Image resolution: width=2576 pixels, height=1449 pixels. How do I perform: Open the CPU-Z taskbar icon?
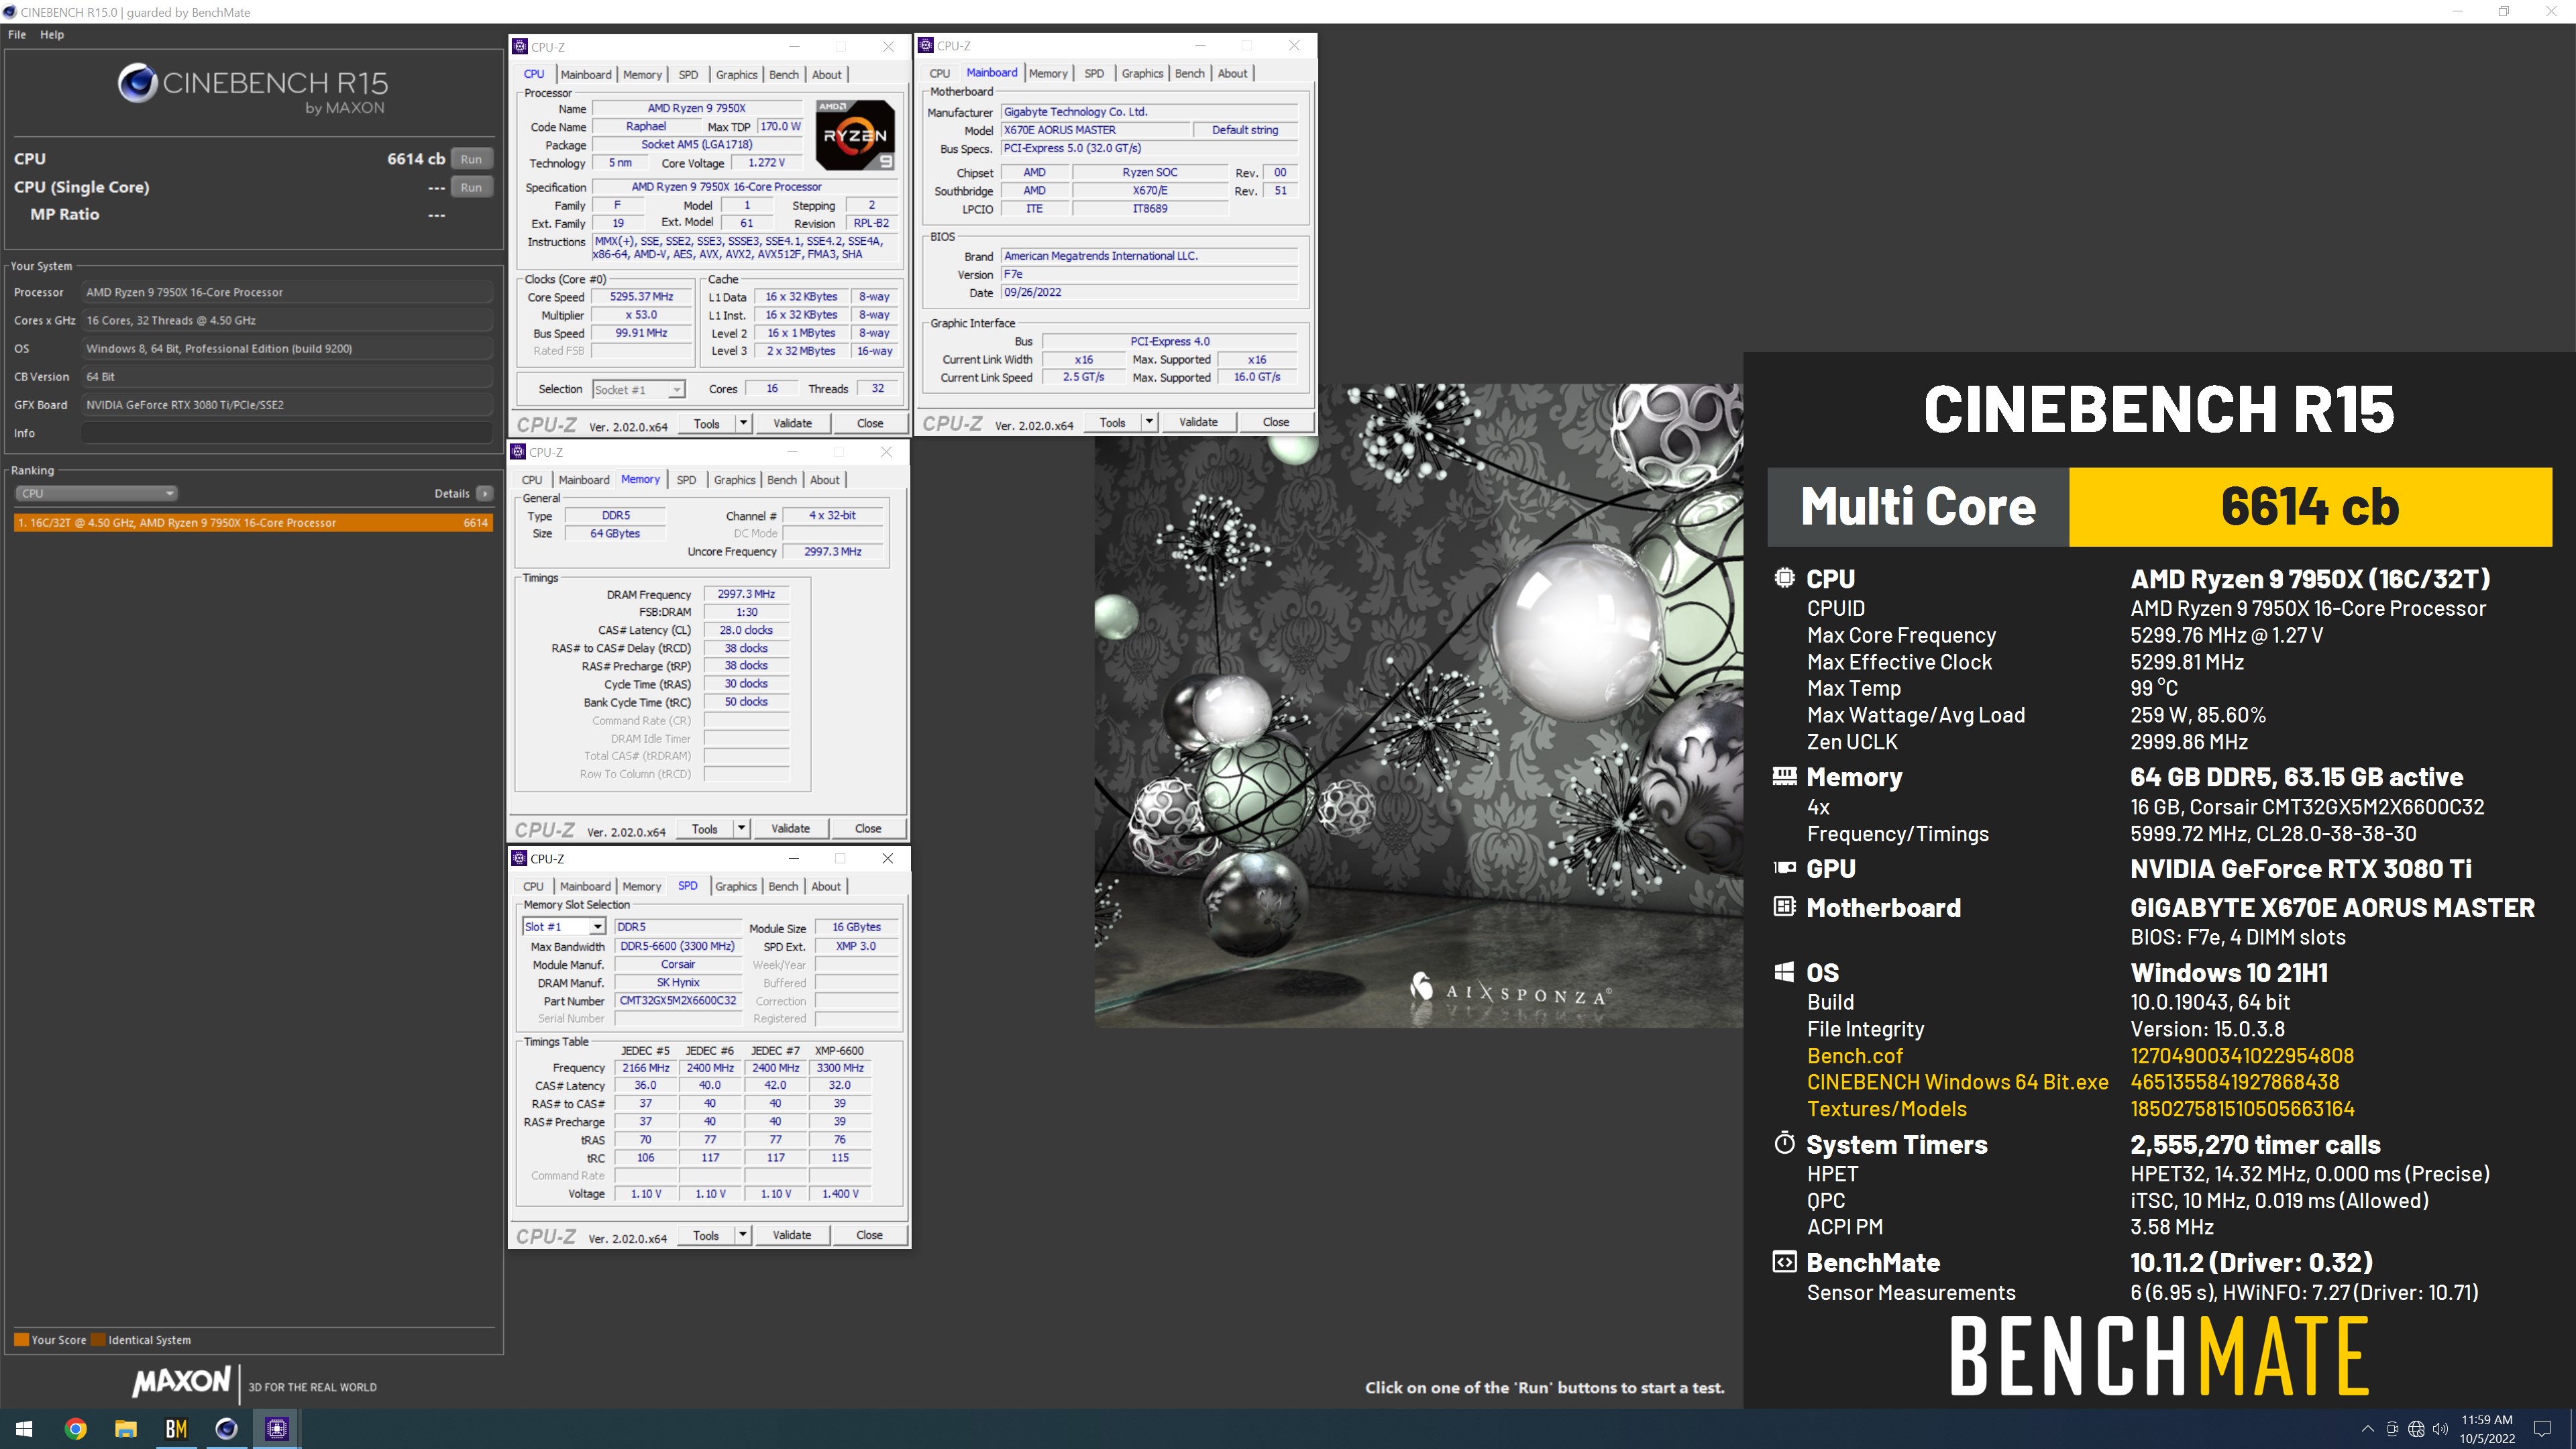(277, 1429)
